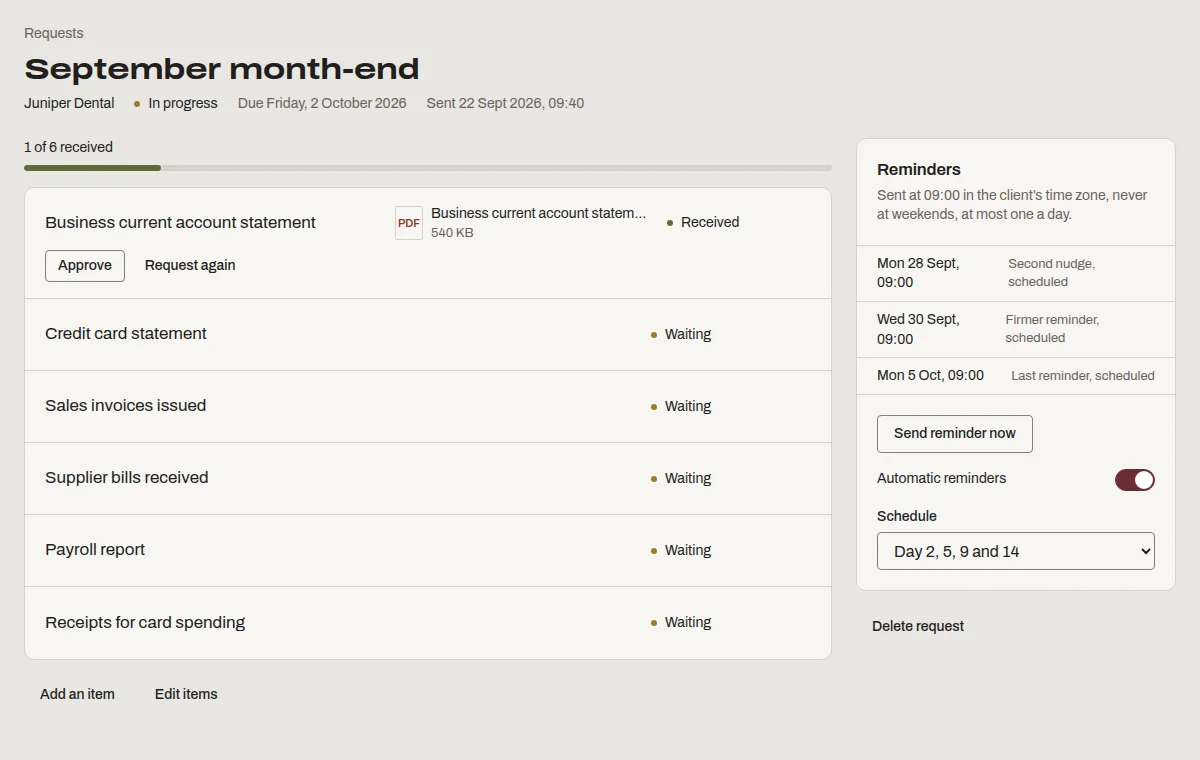
Task: Click the 540 KB file size
Action: (x=452, y=233)
